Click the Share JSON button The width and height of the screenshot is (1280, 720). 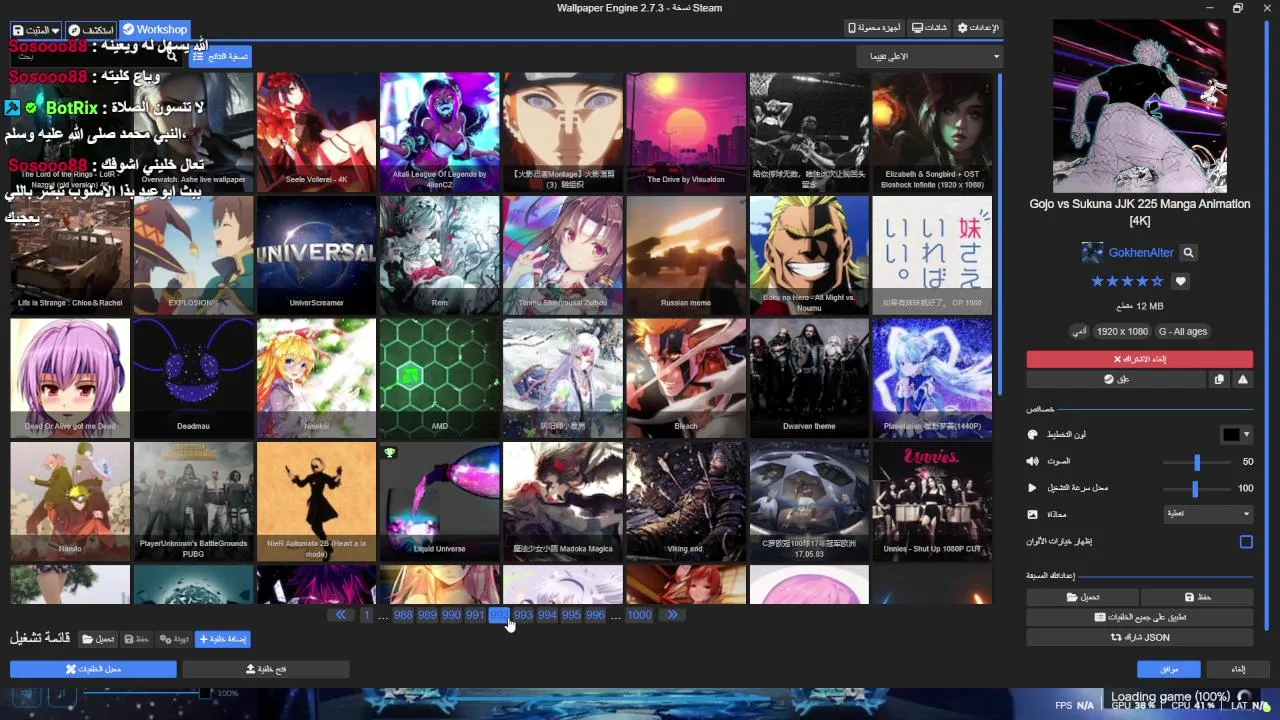[1140, 637]
